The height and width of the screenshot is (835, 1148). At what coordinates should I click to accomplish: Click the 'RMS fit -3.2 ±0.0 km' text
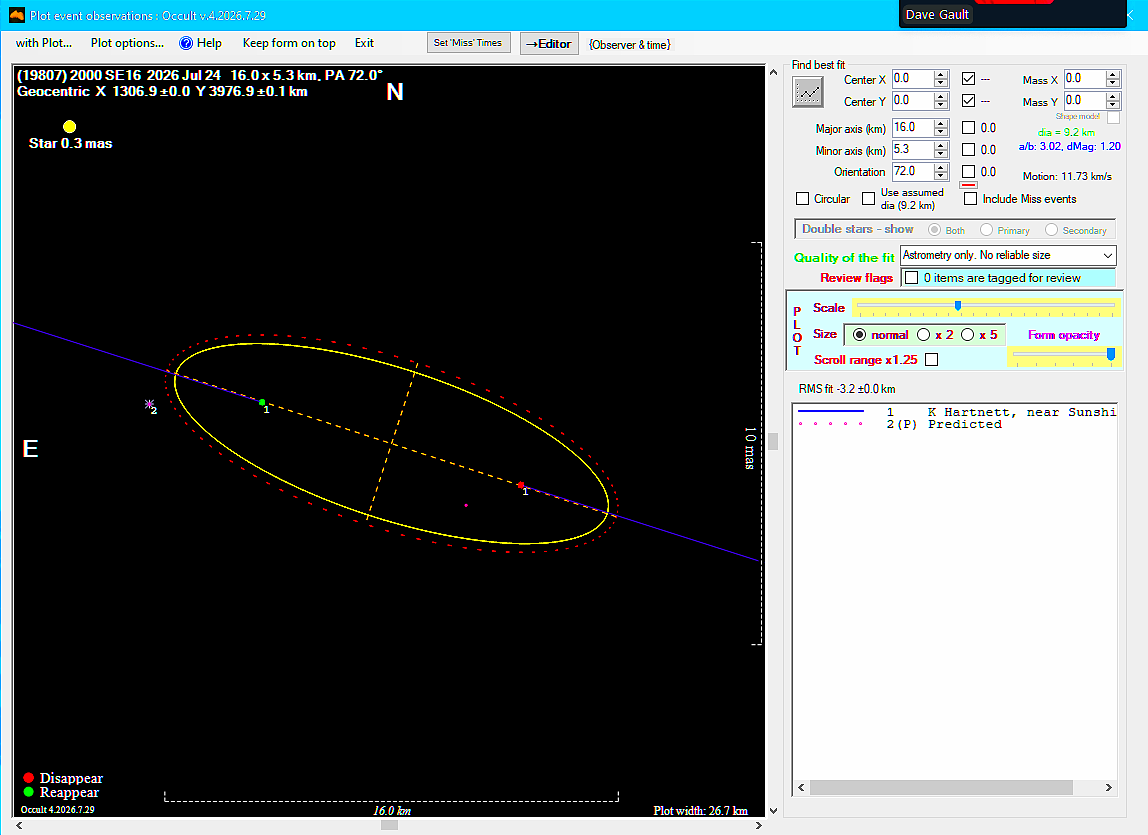(846, 389)
